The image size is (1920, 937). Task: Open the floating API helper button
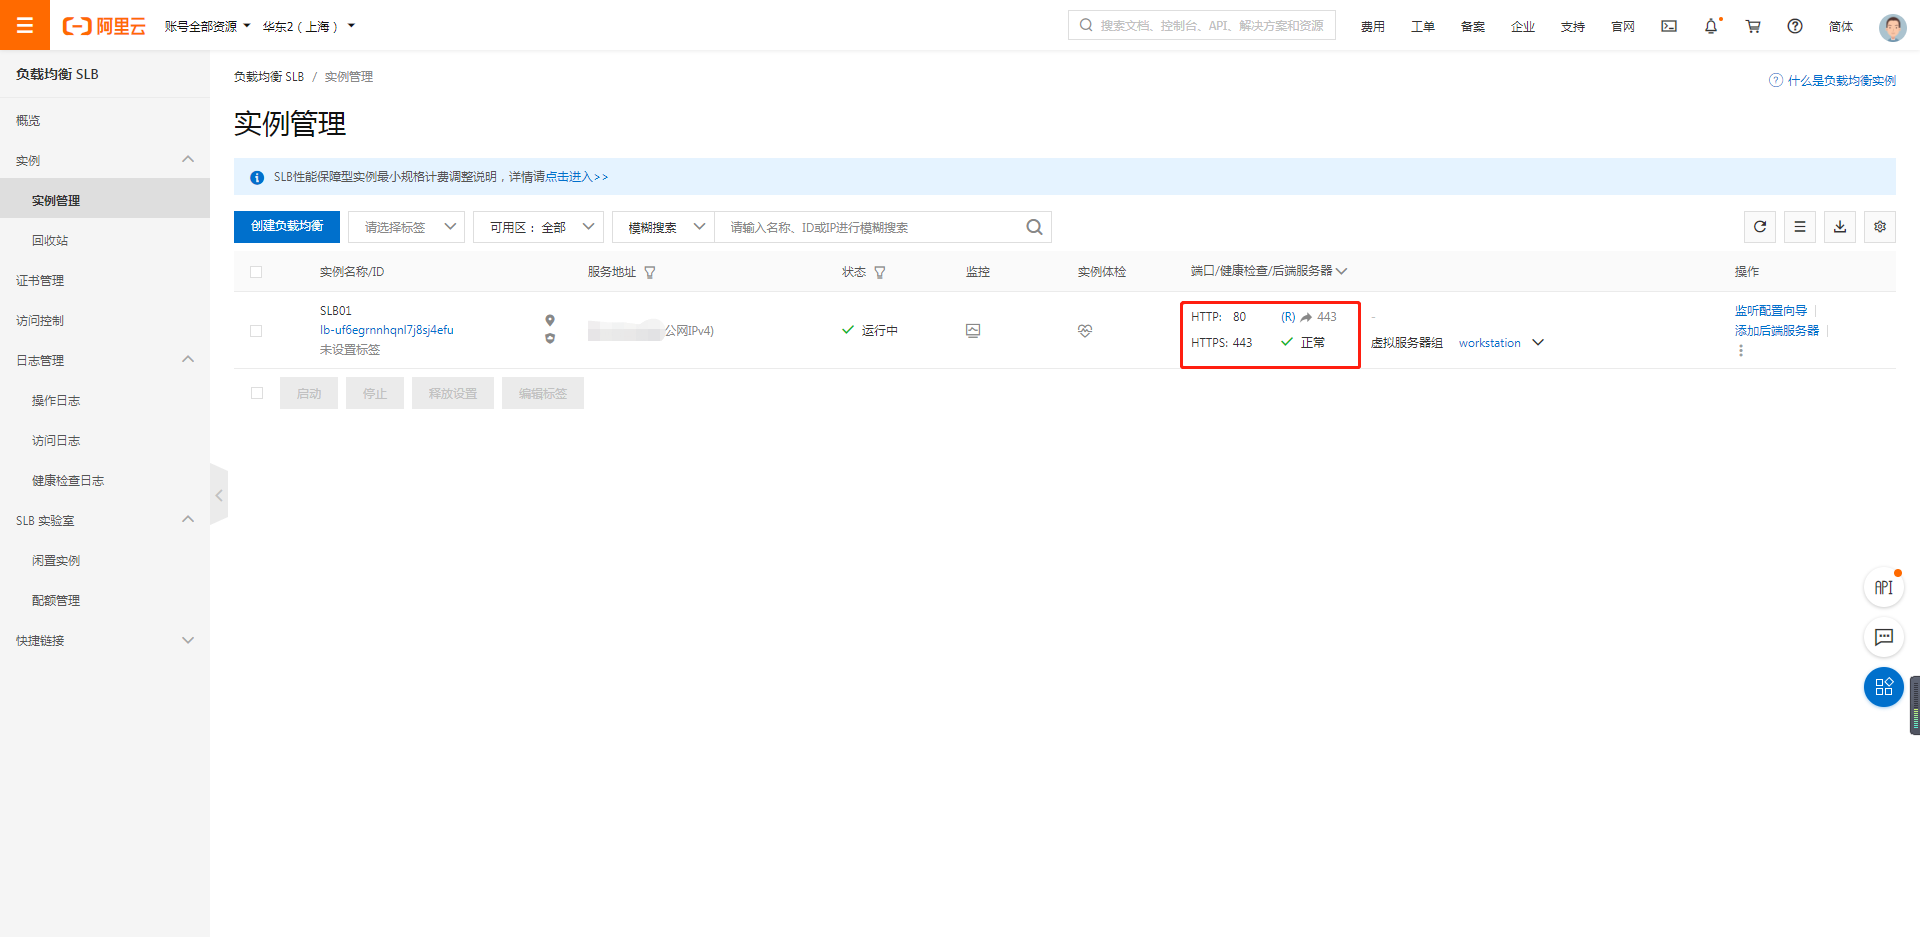coord(1884,587)
